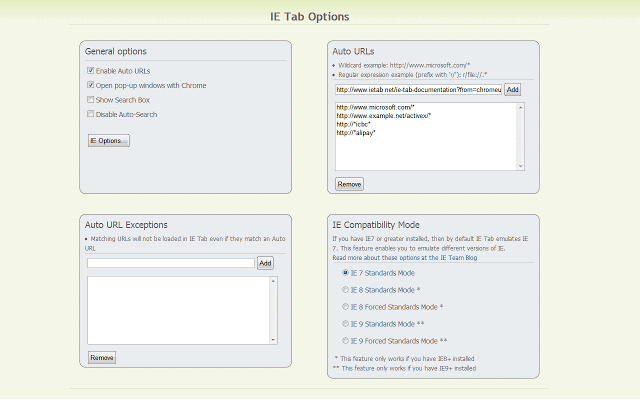The image size is (640, 400).
Task: Click Remove button under Auto URLs list
Action: tap(350, 184)
